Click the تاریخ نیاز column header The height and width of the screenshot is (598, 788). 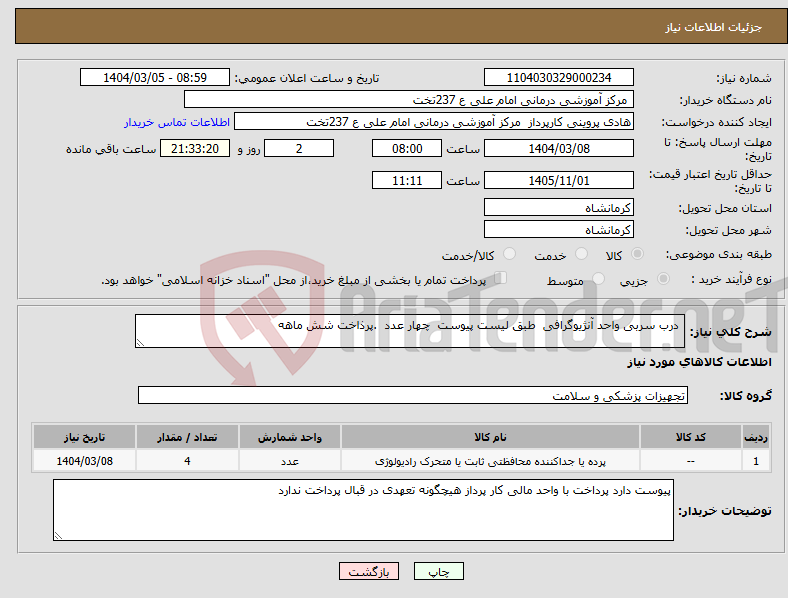pyautogui.click(x=84, y=437)
